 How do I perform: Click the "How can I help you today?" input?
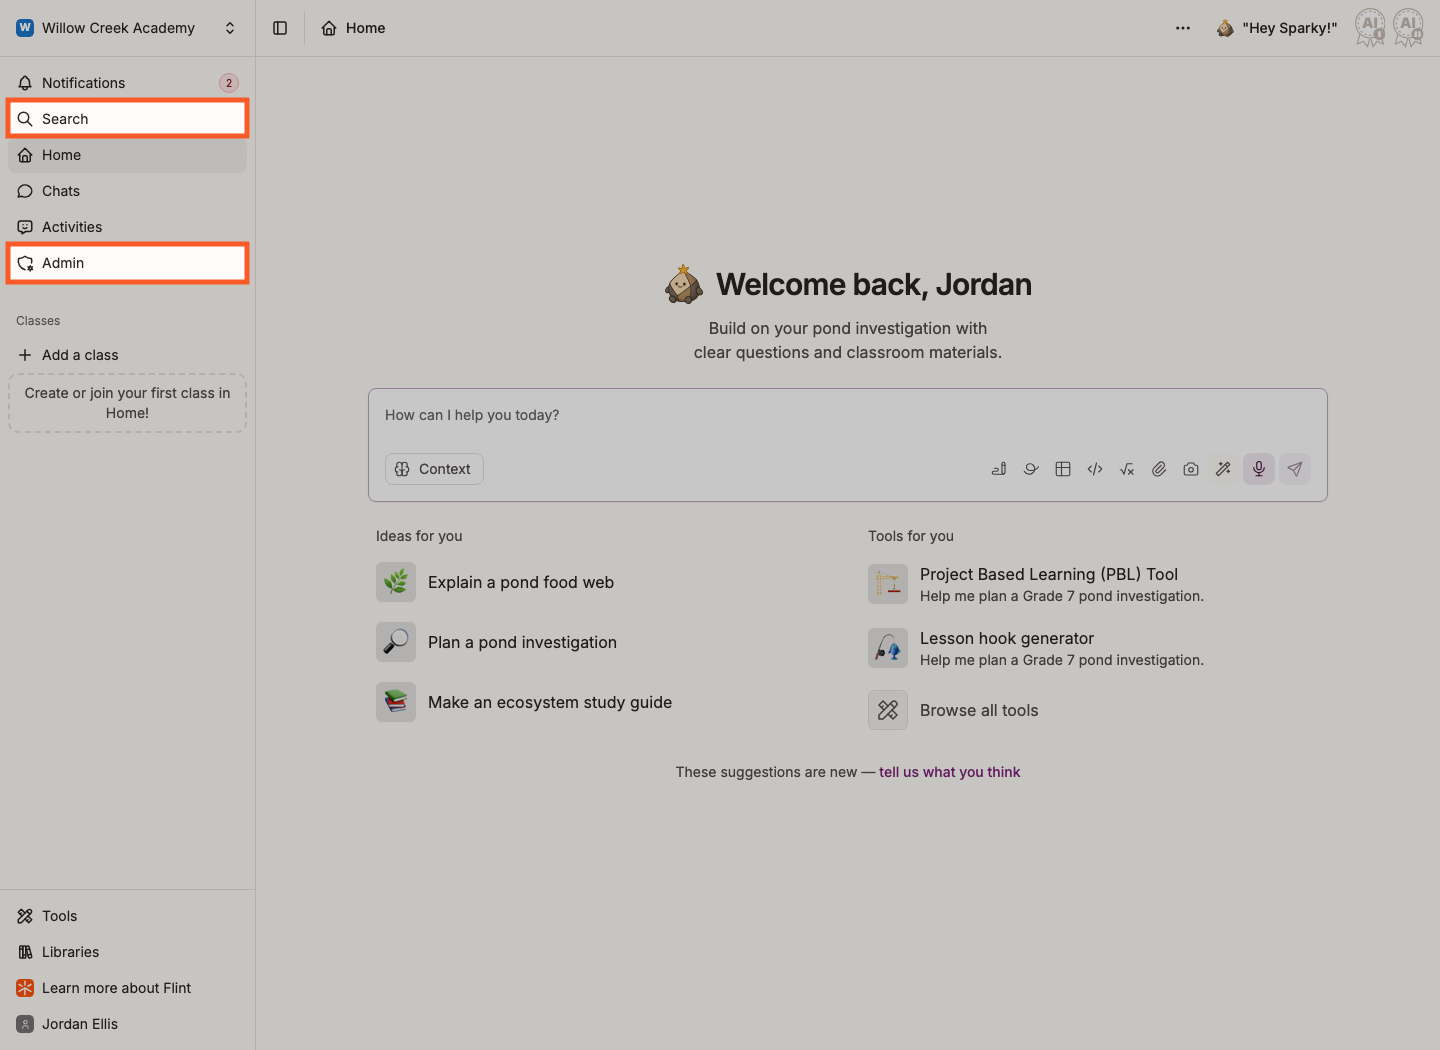click(848, 415)
